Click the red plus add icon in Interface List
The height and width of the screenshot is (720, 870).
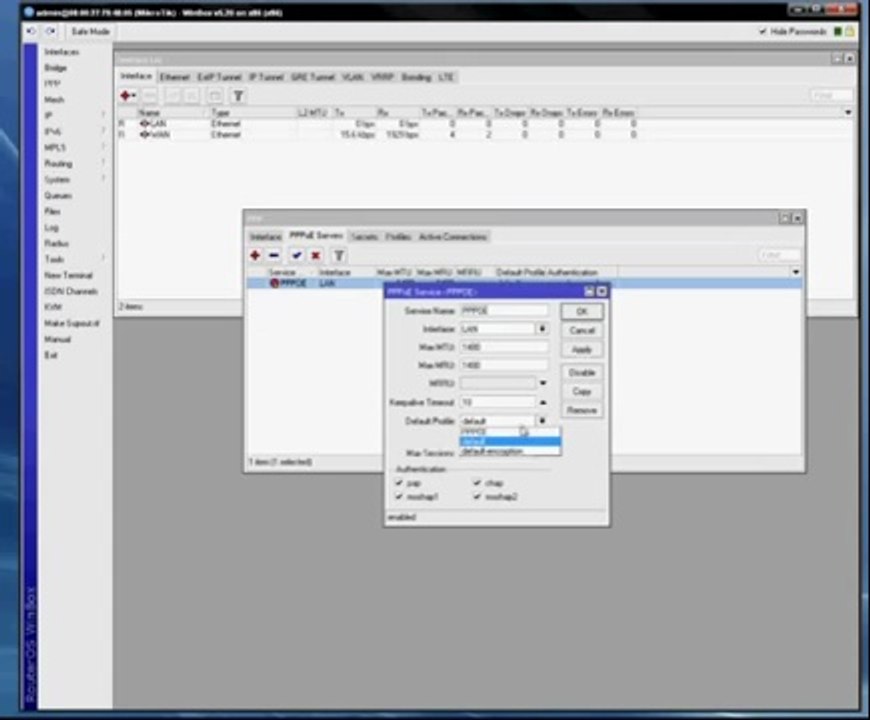[x=128, y=96]
